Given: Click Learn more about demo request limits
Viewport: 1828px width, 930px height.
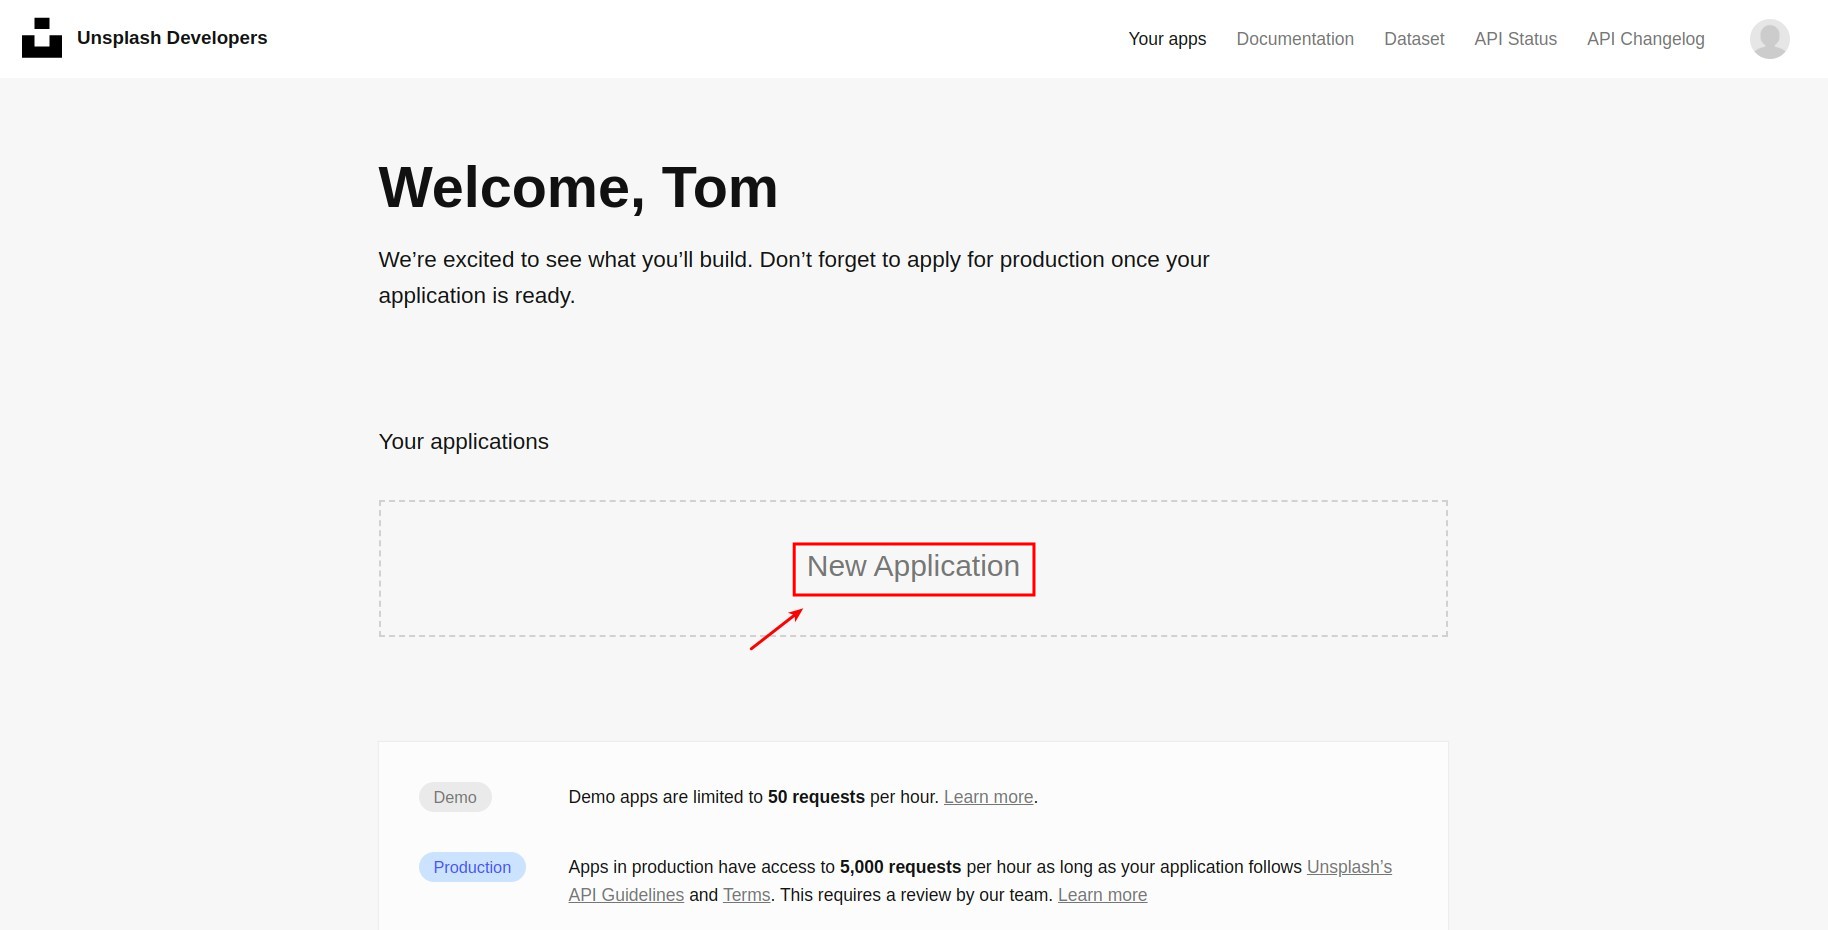Looking at the screenshot, I should click(988, 797).
